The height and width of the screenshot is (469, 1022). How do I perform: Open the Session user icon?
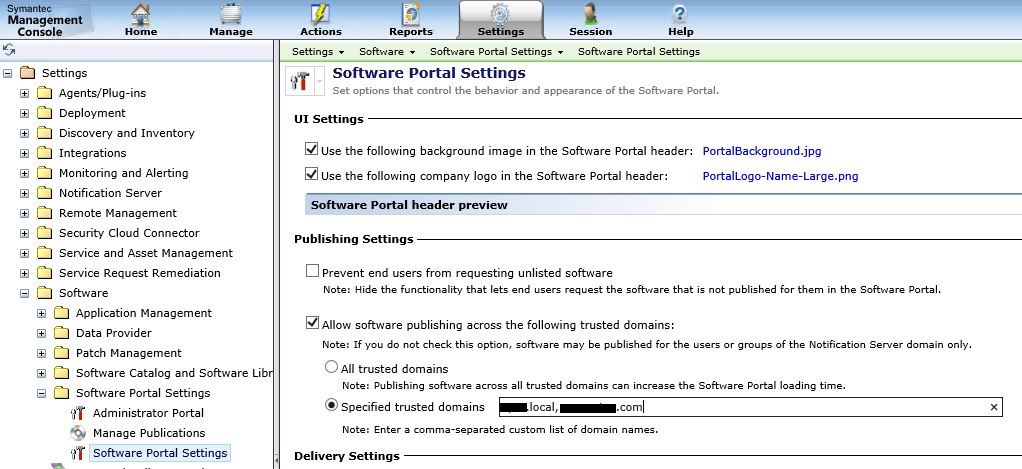591,14
